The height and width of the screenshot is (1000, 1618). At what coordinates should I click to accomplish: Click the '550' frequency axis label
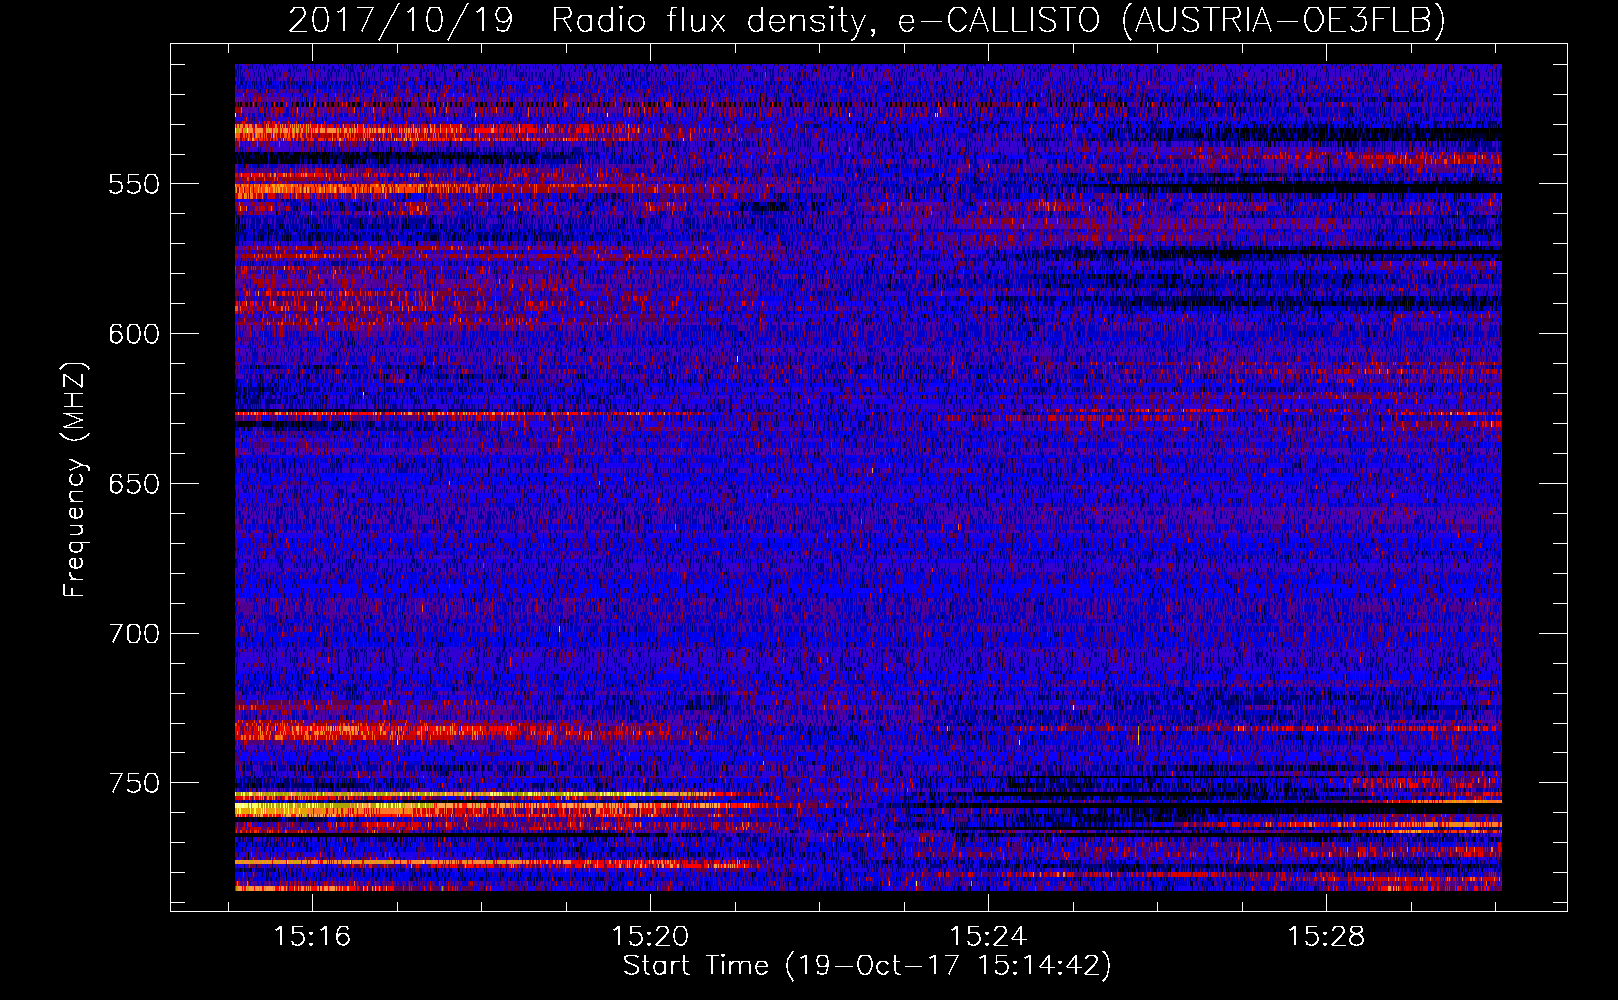click(x=134, y=185)
